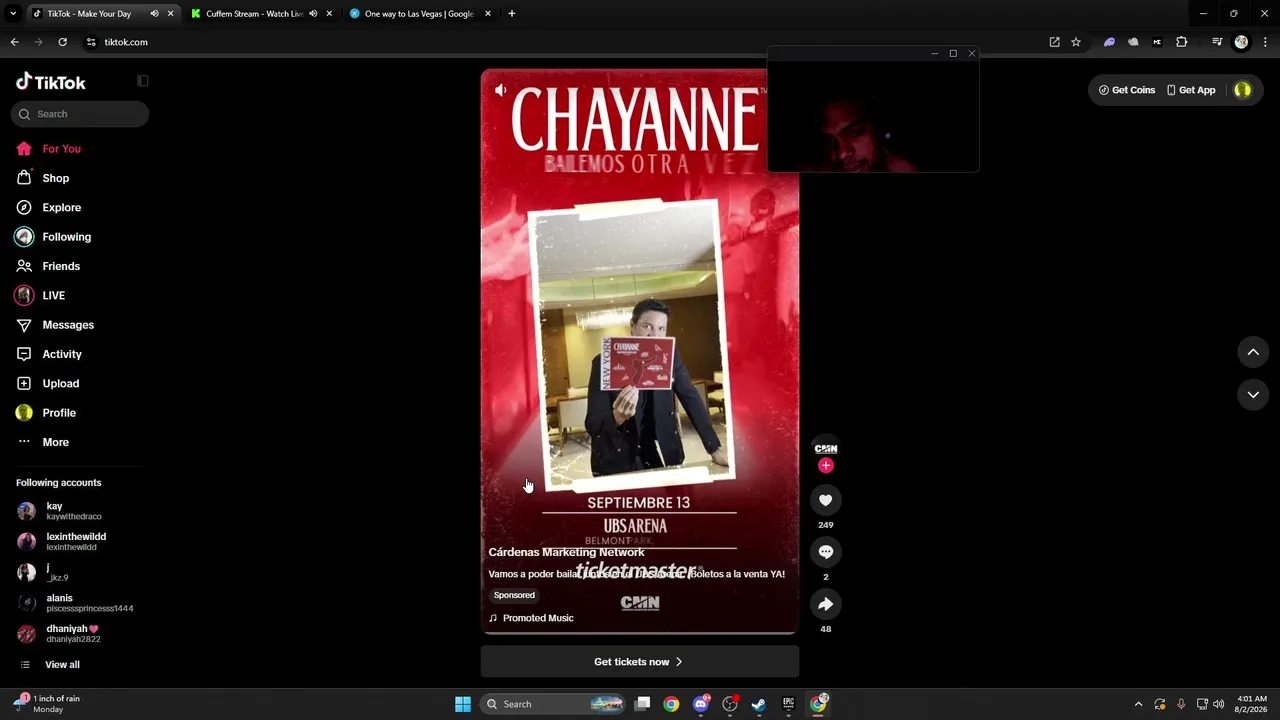Open alanis followed account
Viewport: 1280px width, 720px height.
(x=75, y=603)
